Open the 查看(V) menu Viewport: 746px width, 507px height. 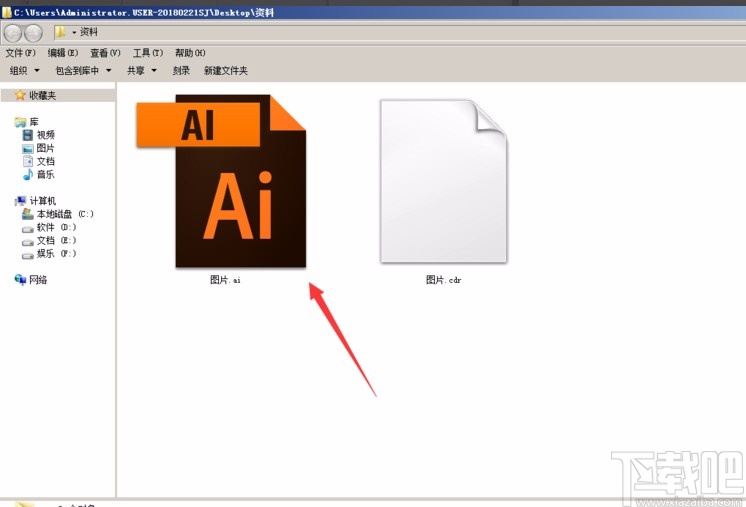(105, 53)
